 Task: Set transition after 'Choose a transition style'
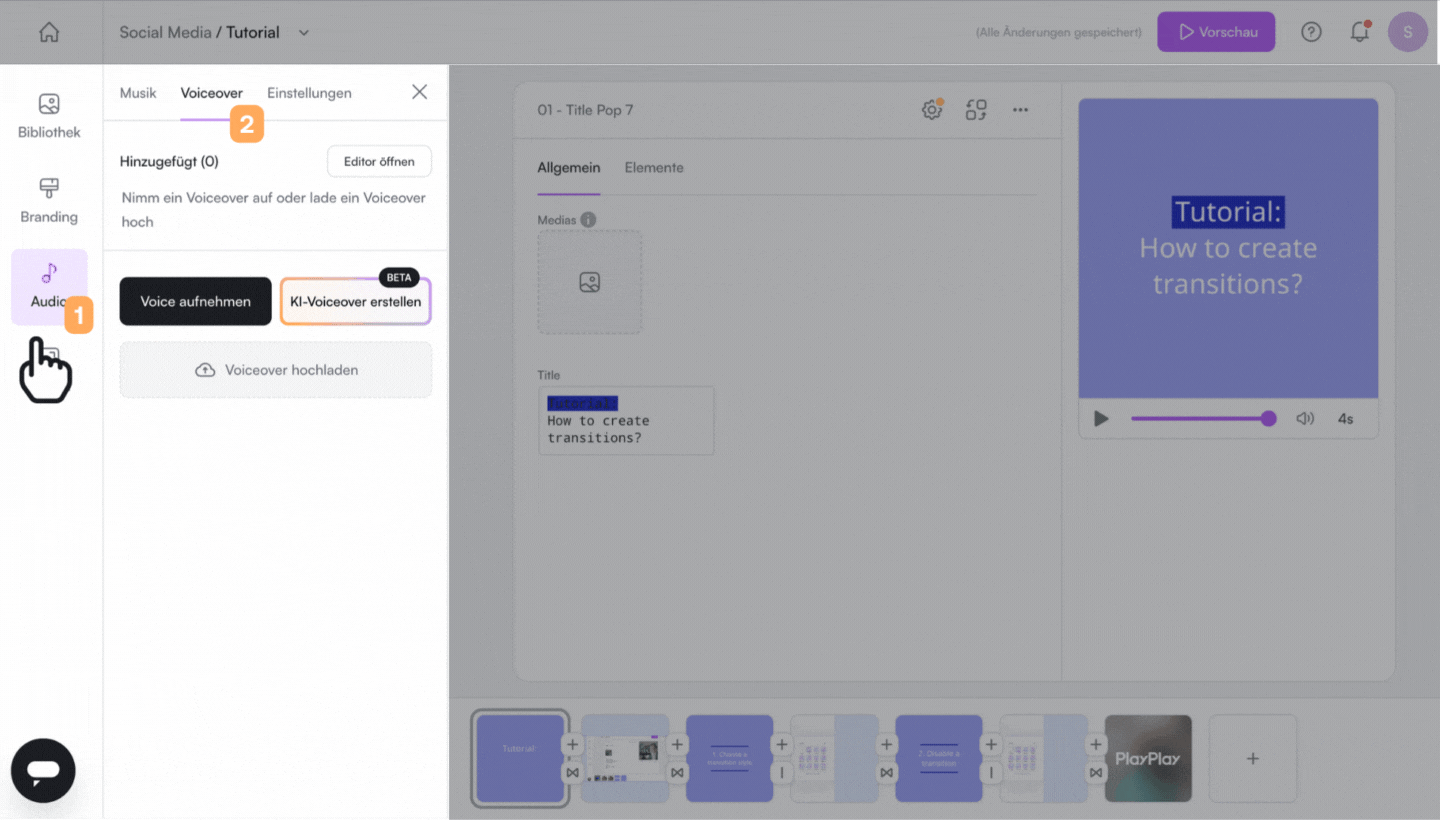point(782,773)
